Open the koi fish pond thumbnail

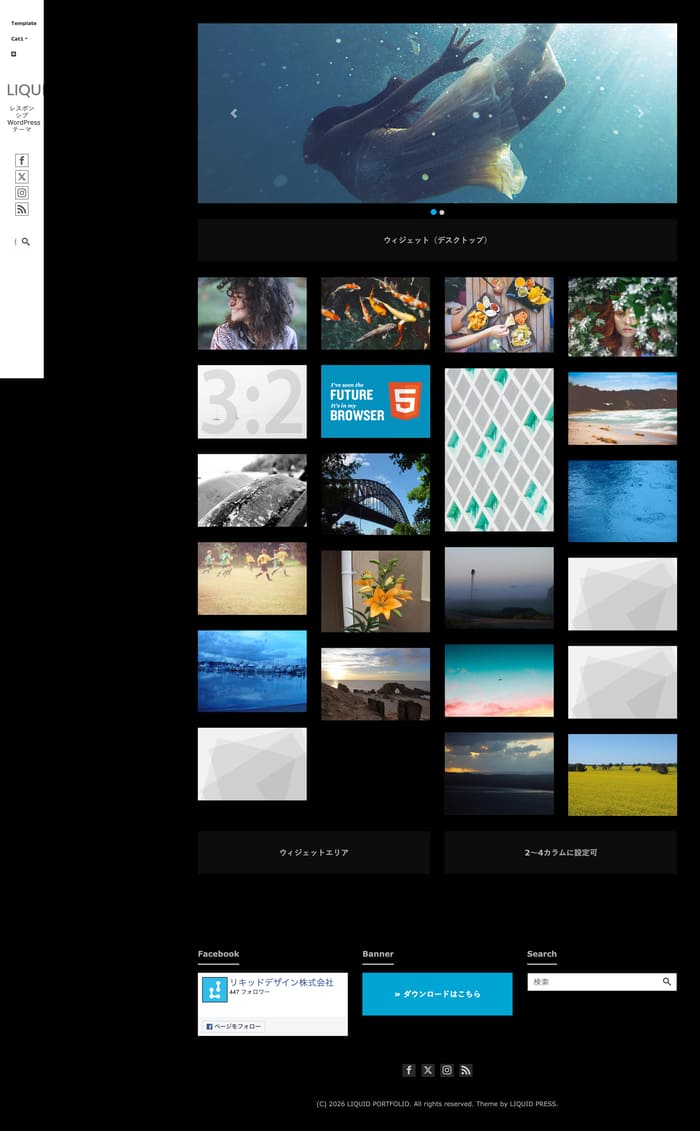[375, 313]
